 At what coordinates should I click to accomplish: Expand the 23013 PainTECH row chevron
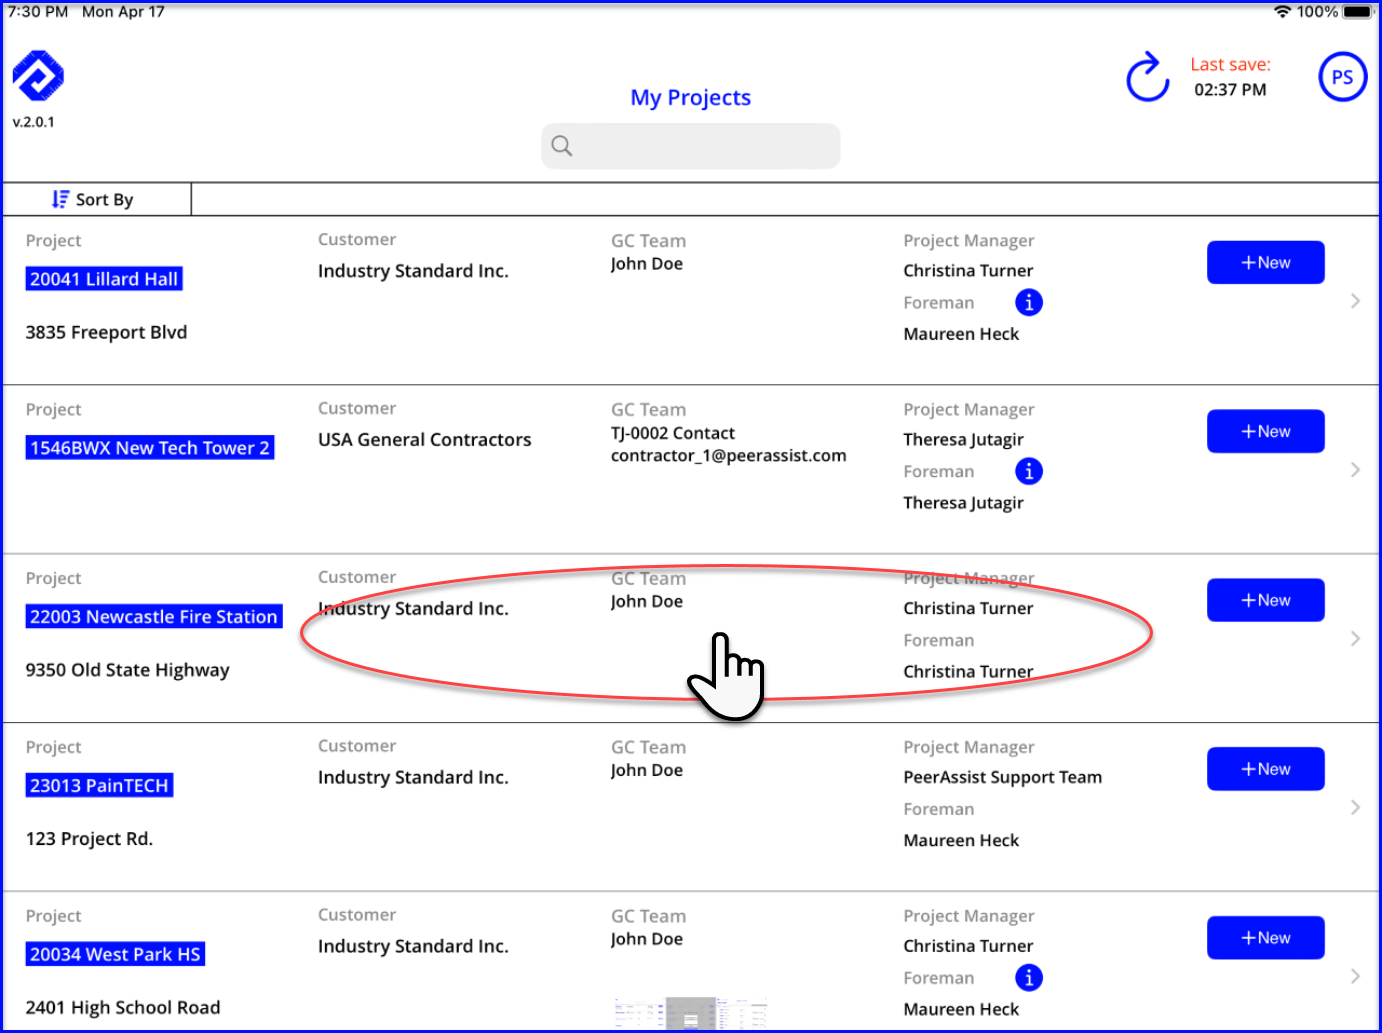[1355, 808]
